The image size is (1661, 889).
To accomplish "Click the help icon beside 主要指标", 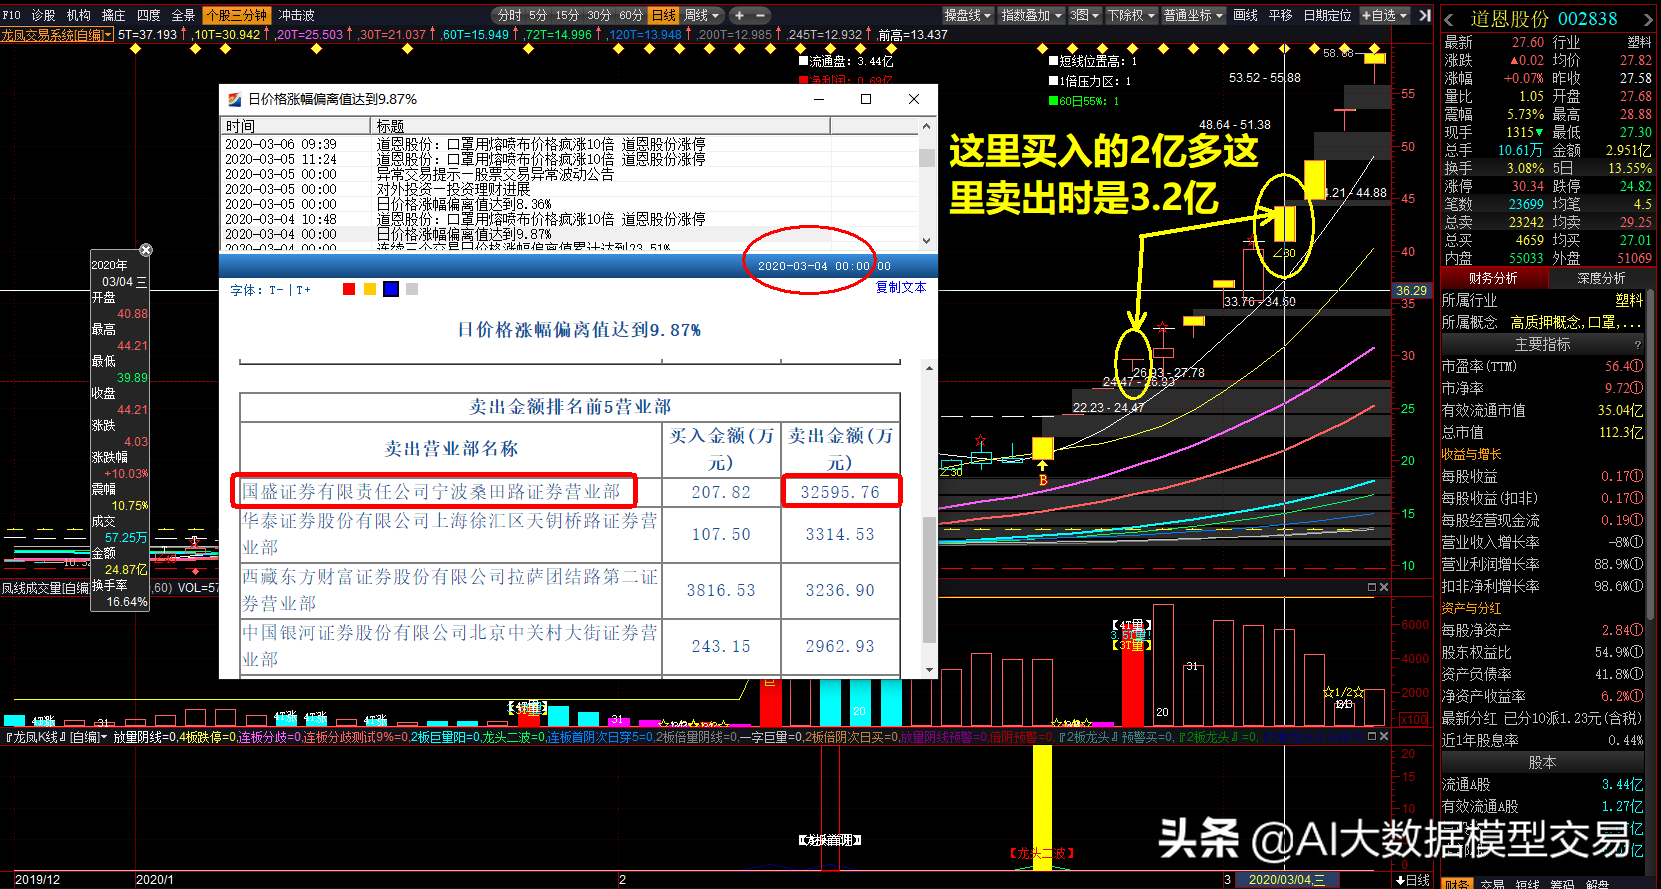I will coord(1637,345).
